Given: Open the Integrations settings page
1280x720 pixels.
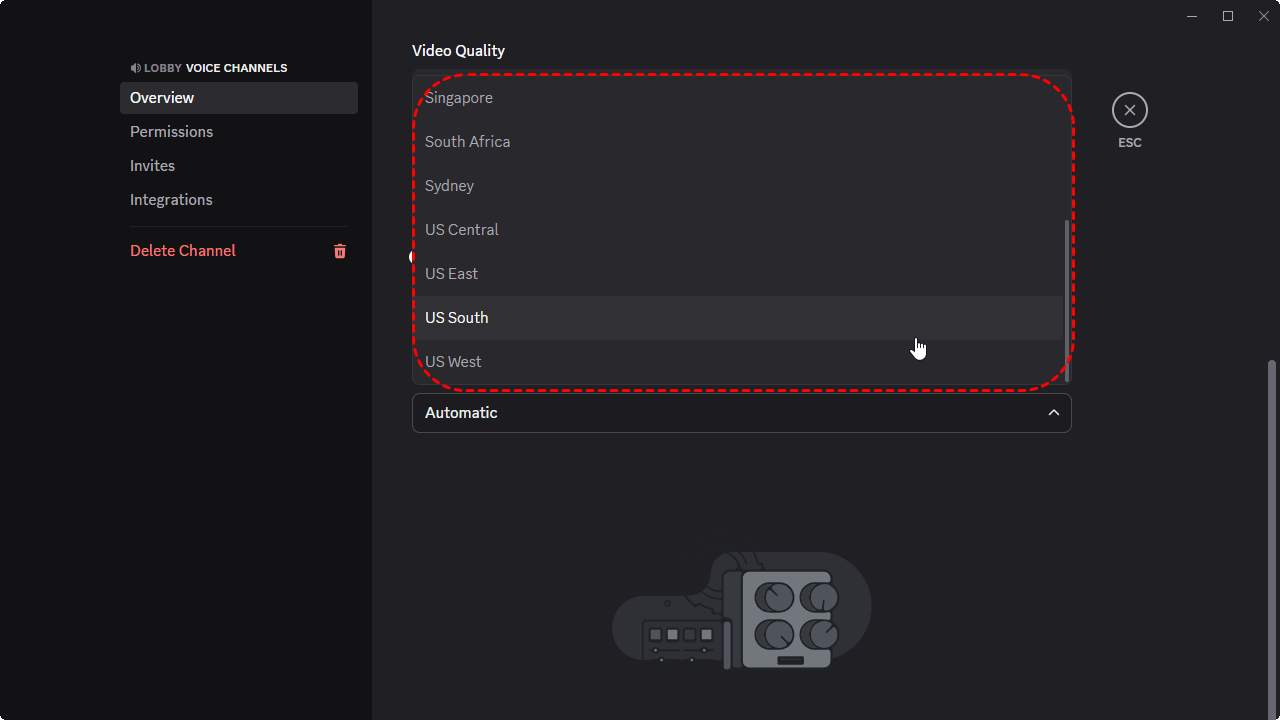Looking at the screenshot, I should [171, 200].
